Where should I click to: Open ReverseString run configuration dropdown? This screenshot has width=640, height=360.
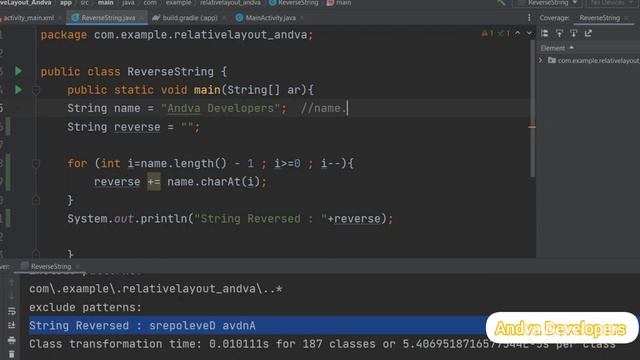(548, 3)
